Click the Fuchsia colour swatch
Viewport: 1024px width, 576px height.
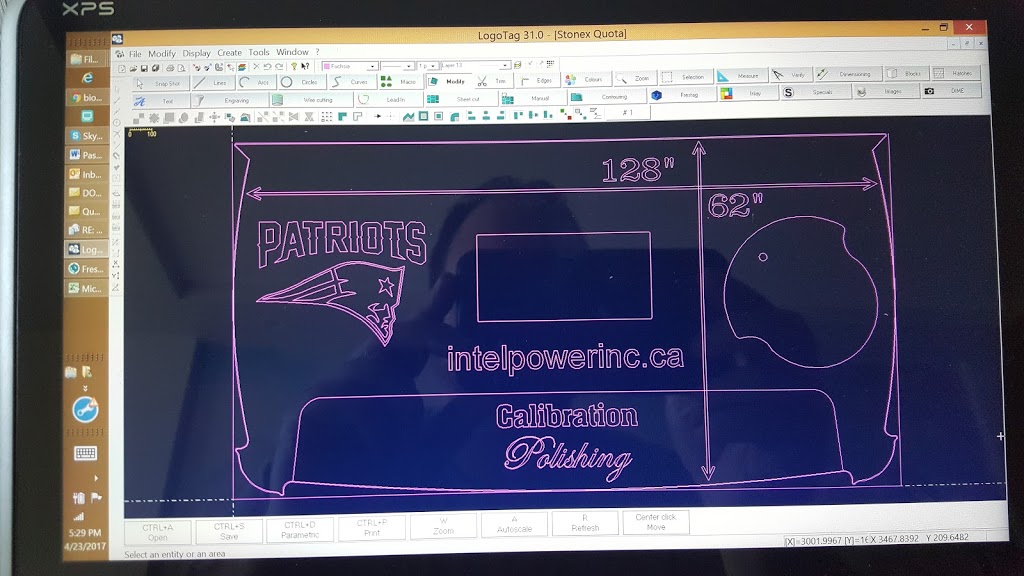pos(327,67)
